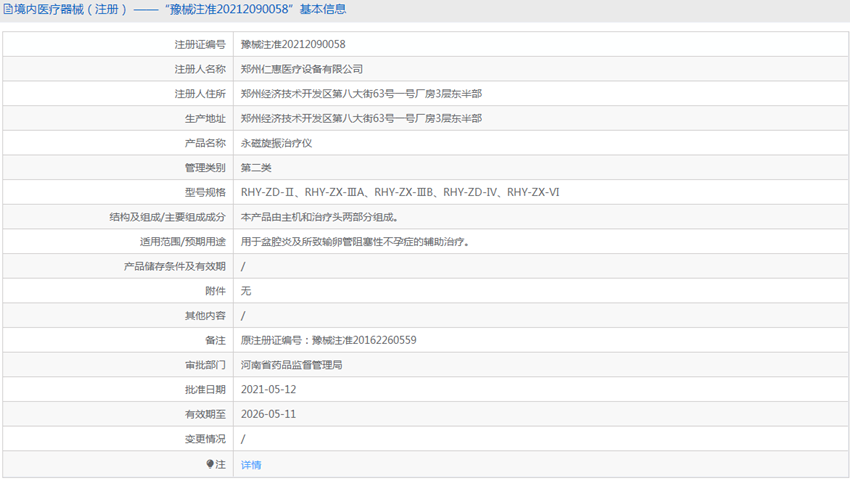Click the slash value in 变更情况 row
850x480 pixels.
(x=243, y=439)
